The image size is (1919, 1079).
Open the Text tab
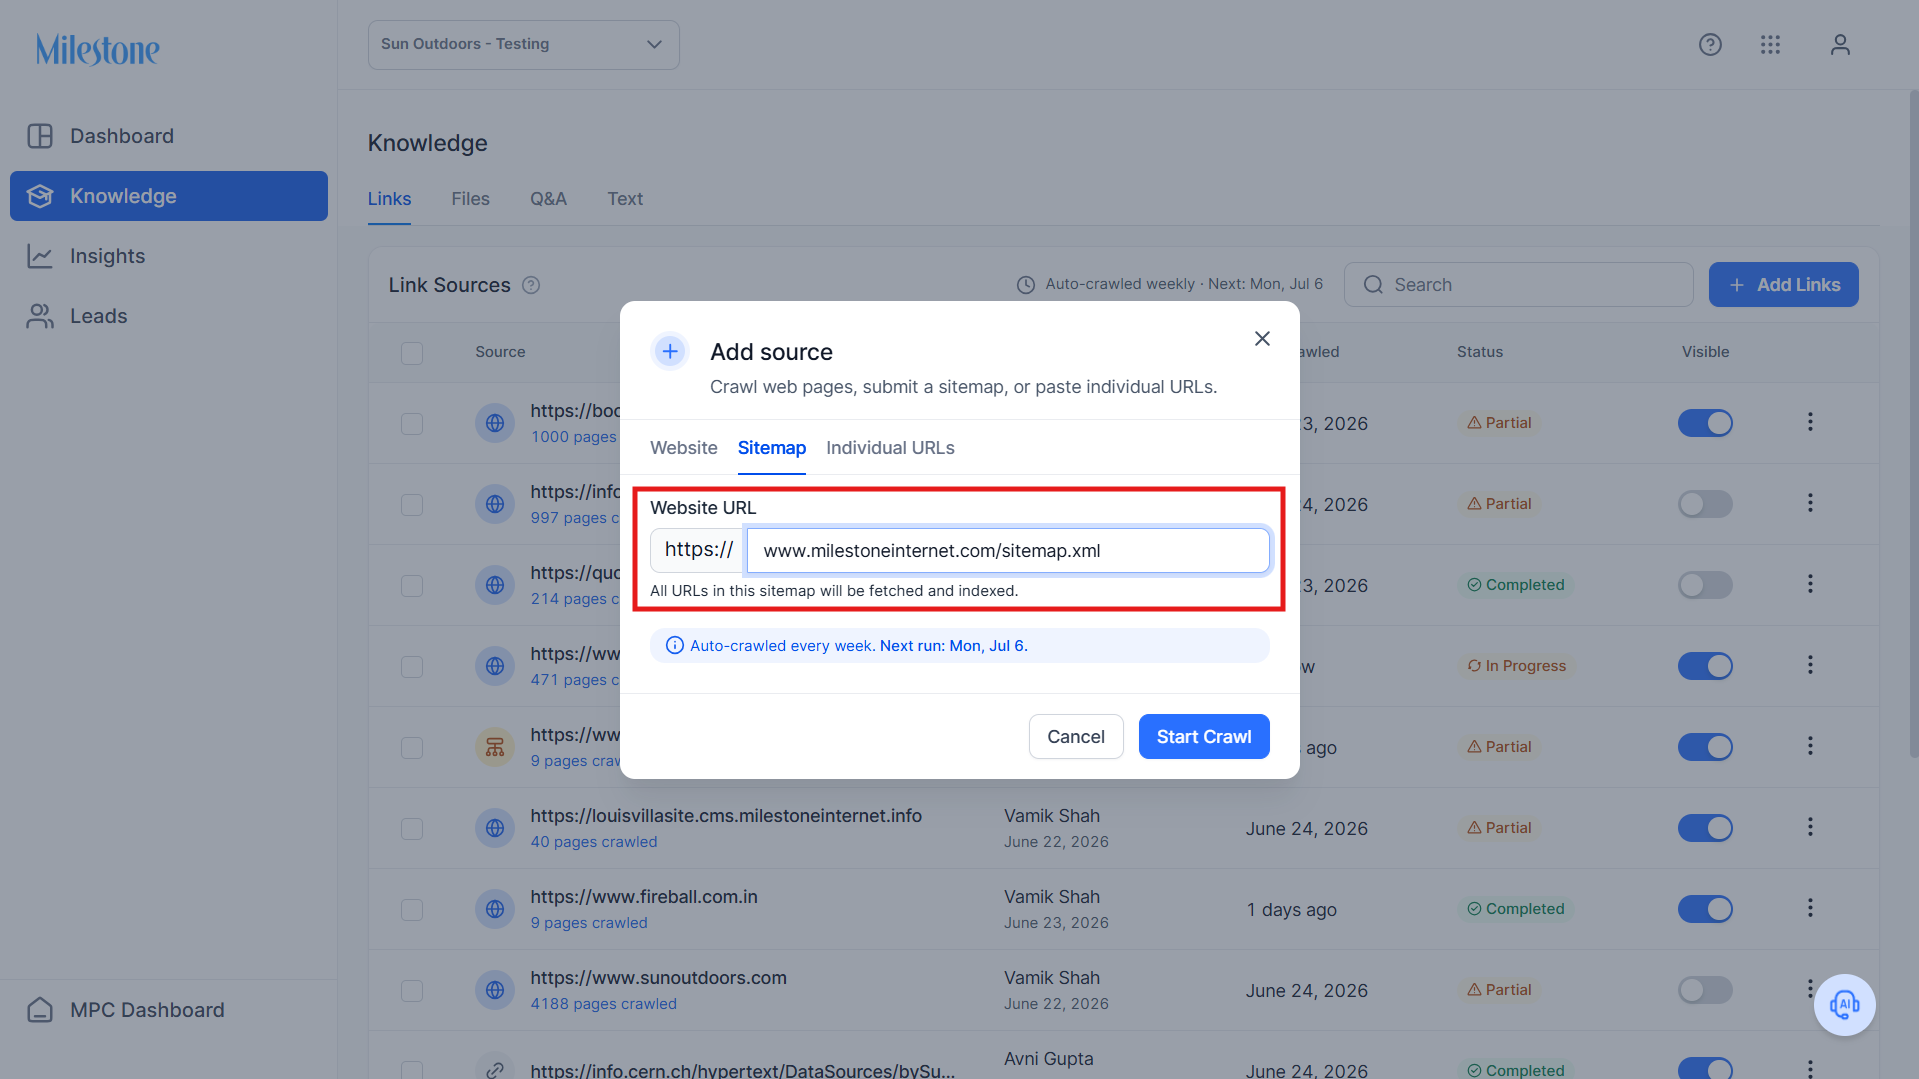pos(625,199)
